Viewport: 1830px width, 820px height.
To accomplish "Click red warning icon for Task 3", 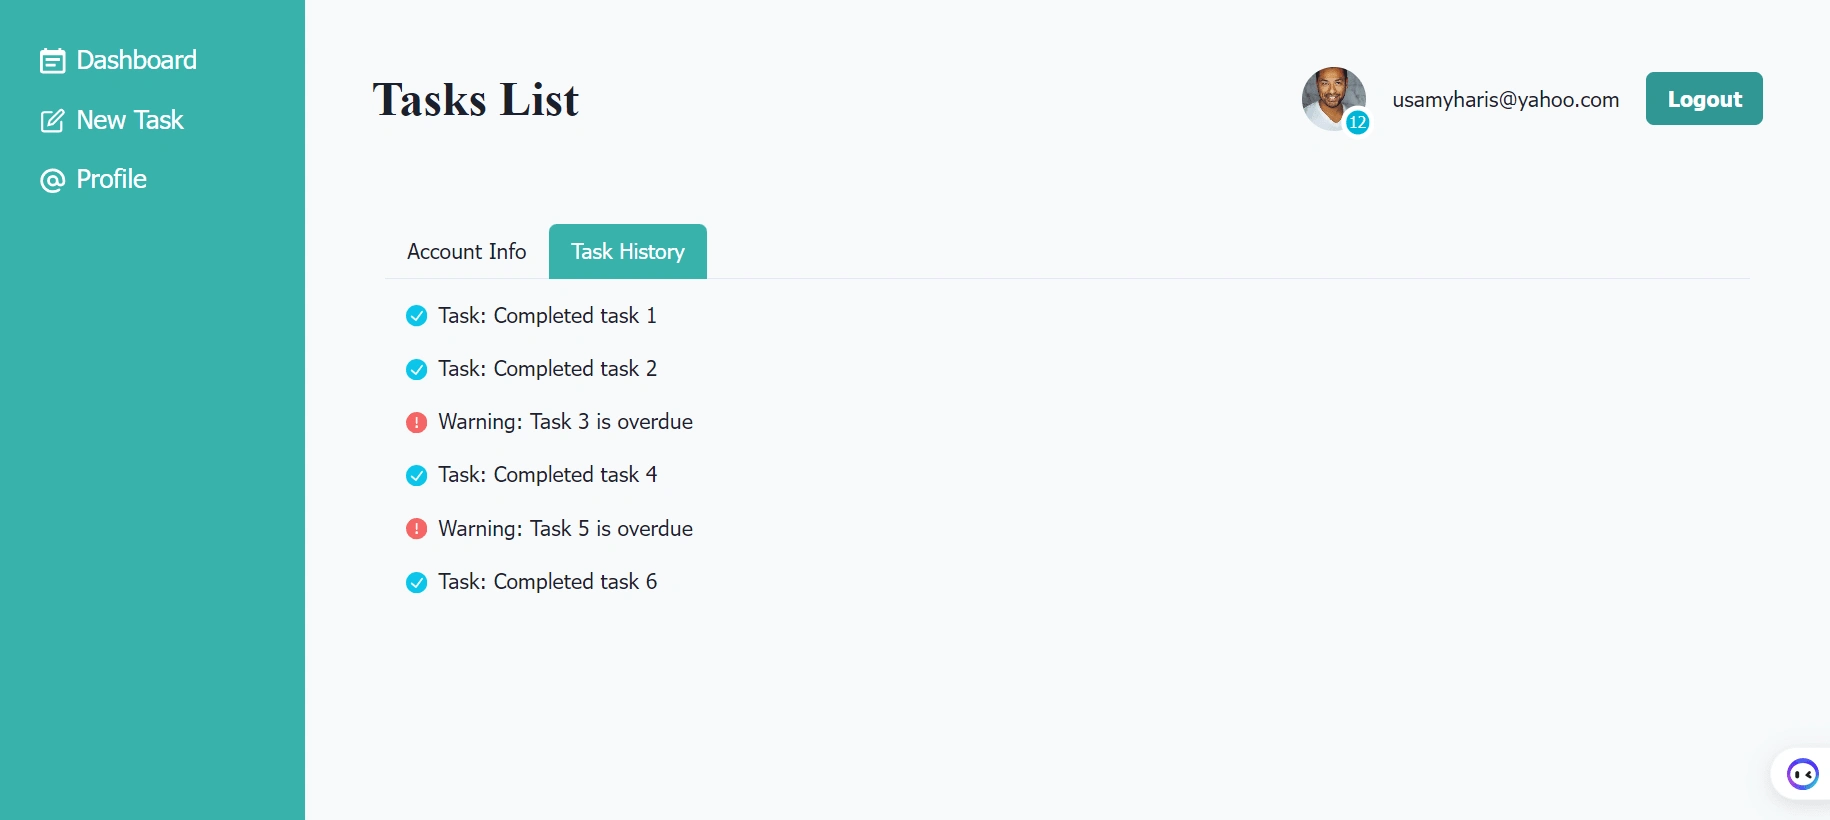I will click(x=417, y=423).
